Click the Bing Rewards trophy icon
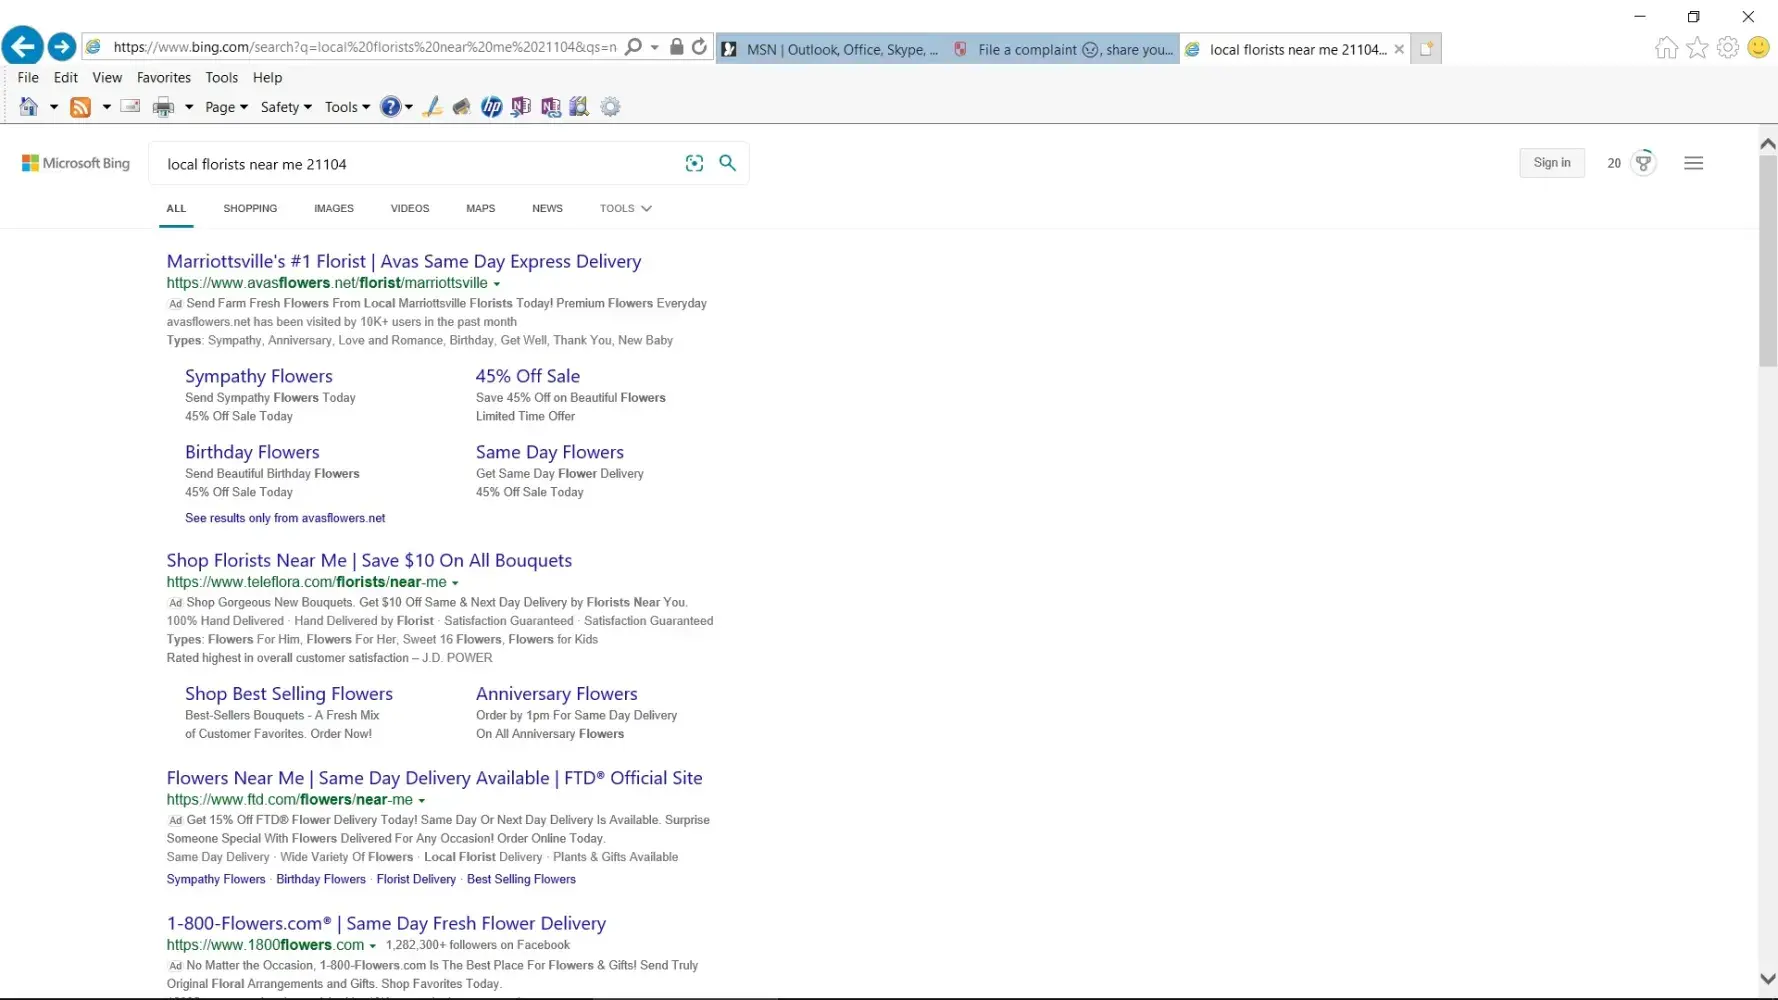The height and width of the screenshot is (1000, 1778). pyautogui.click(x=1643, y=163)
